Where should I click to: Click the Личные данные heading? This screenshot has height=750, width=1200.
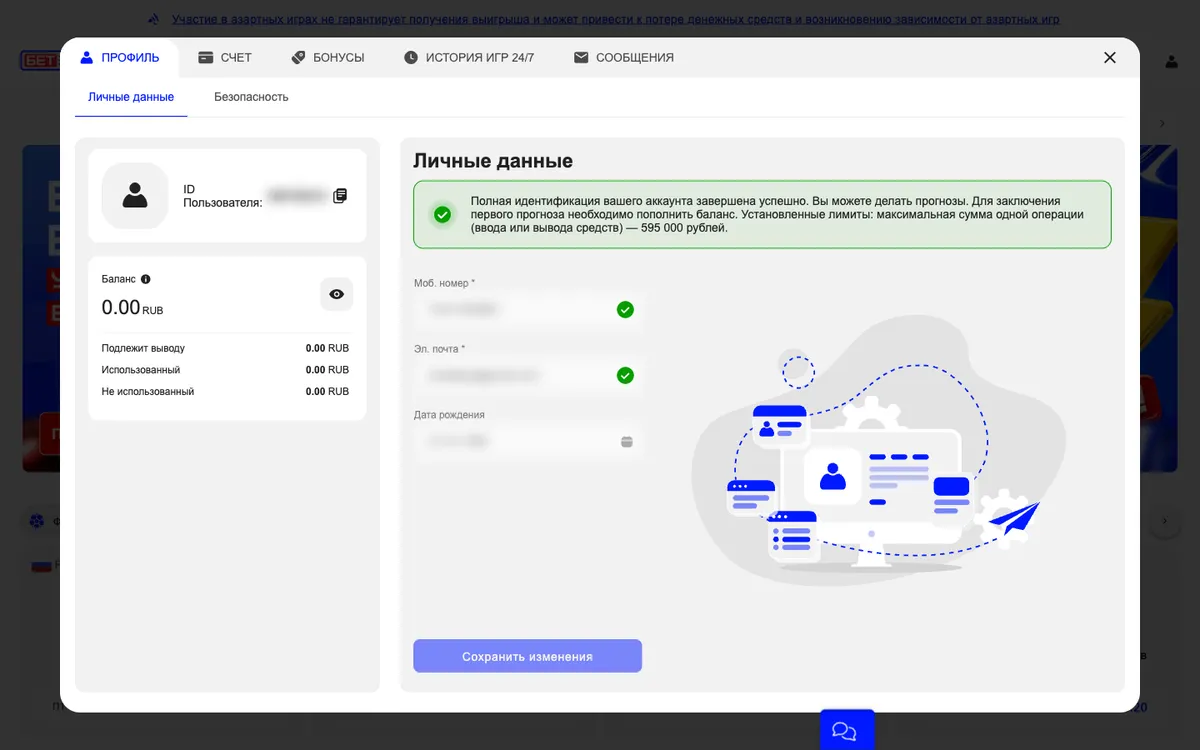click(x=493, y=161)
